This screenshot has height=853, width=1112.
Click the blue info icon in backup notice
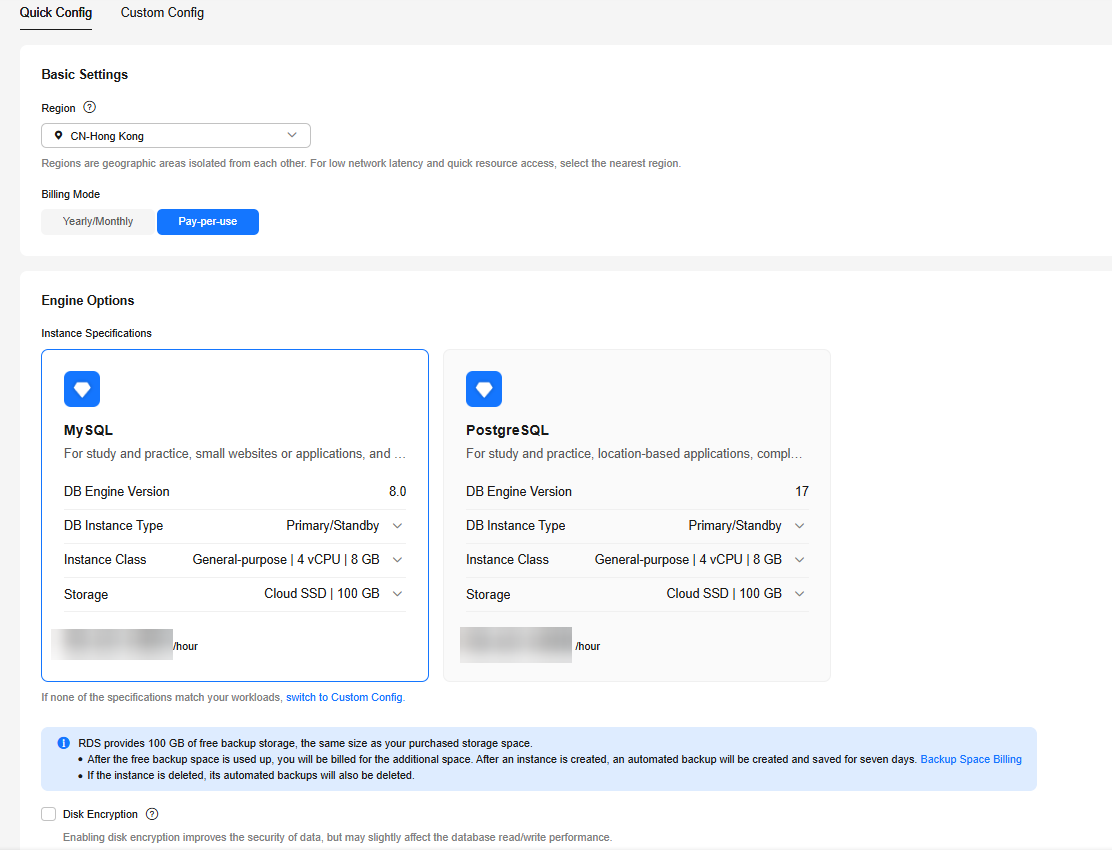tap(63, 743)
